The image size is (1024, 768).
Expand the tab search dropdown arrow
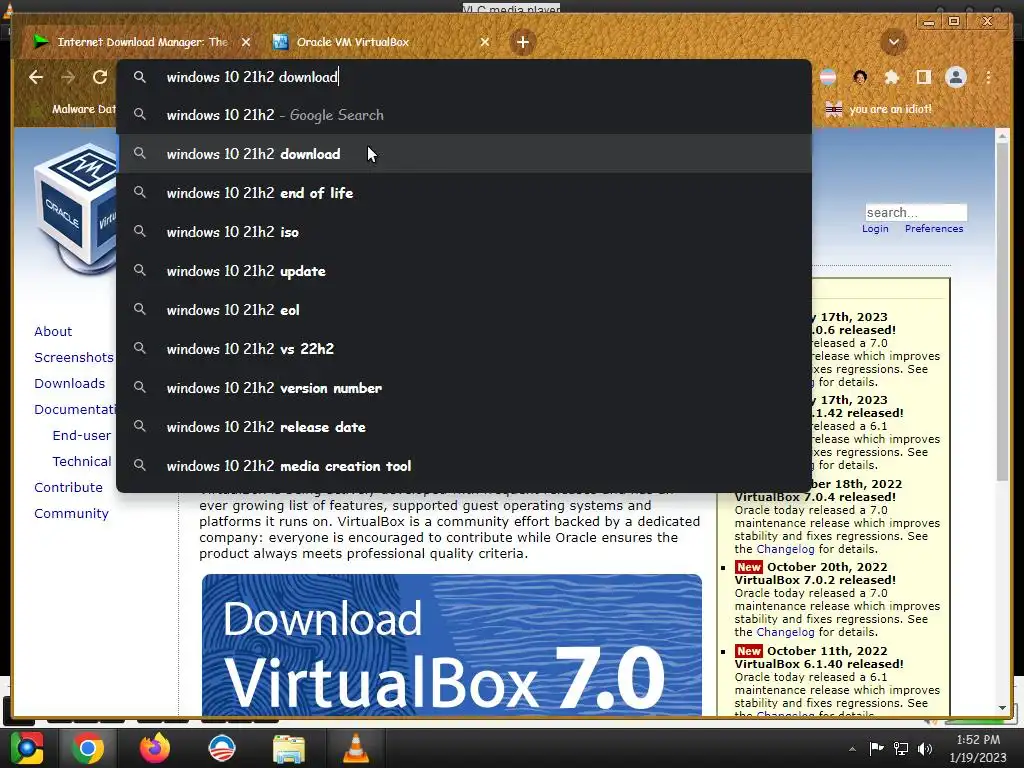(893, 42)
